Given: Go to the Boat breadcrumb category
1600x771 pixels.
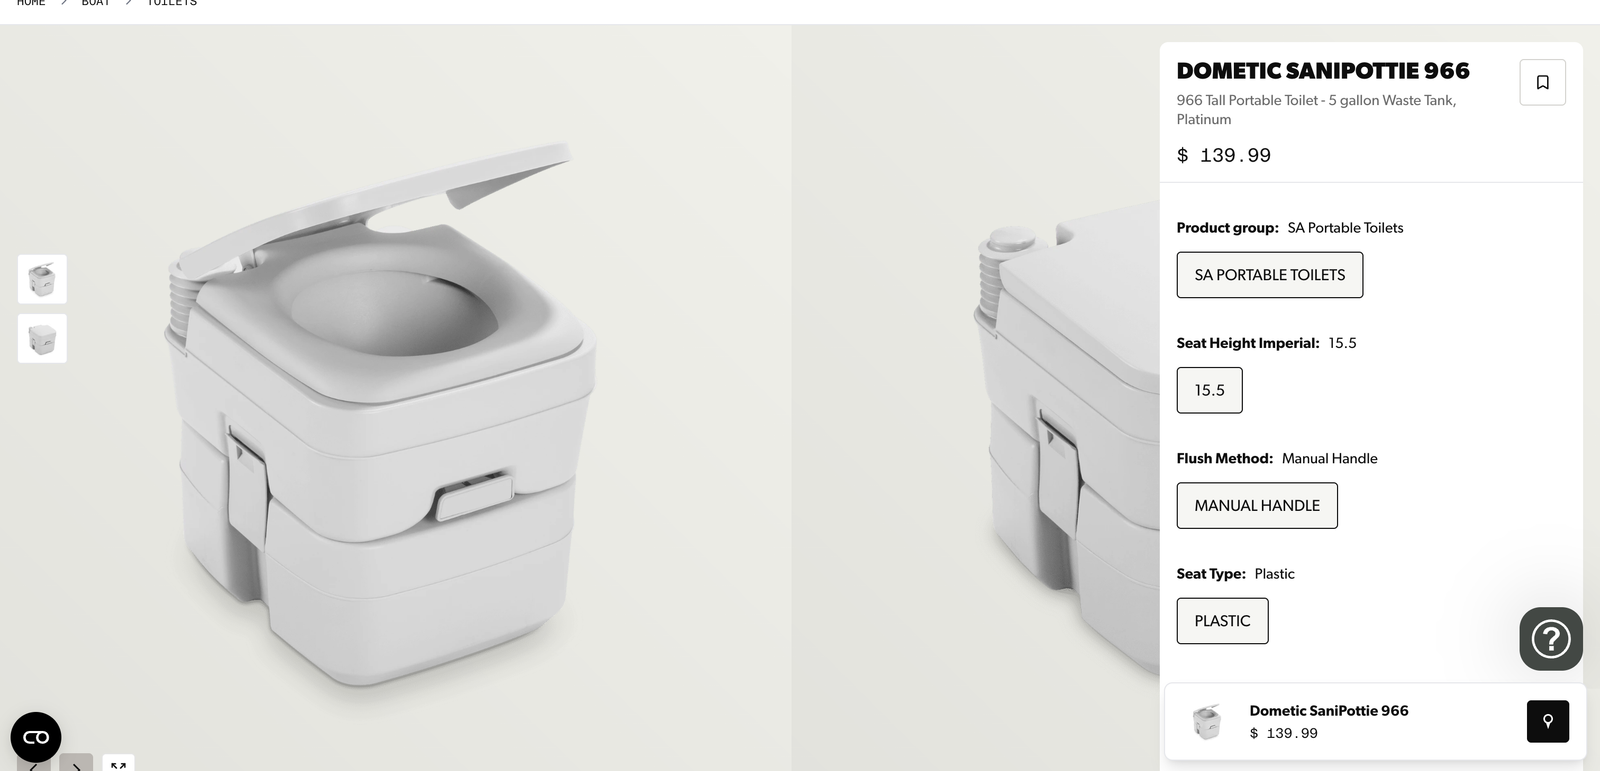Looking at the screenshot, I should coord(96,3).
